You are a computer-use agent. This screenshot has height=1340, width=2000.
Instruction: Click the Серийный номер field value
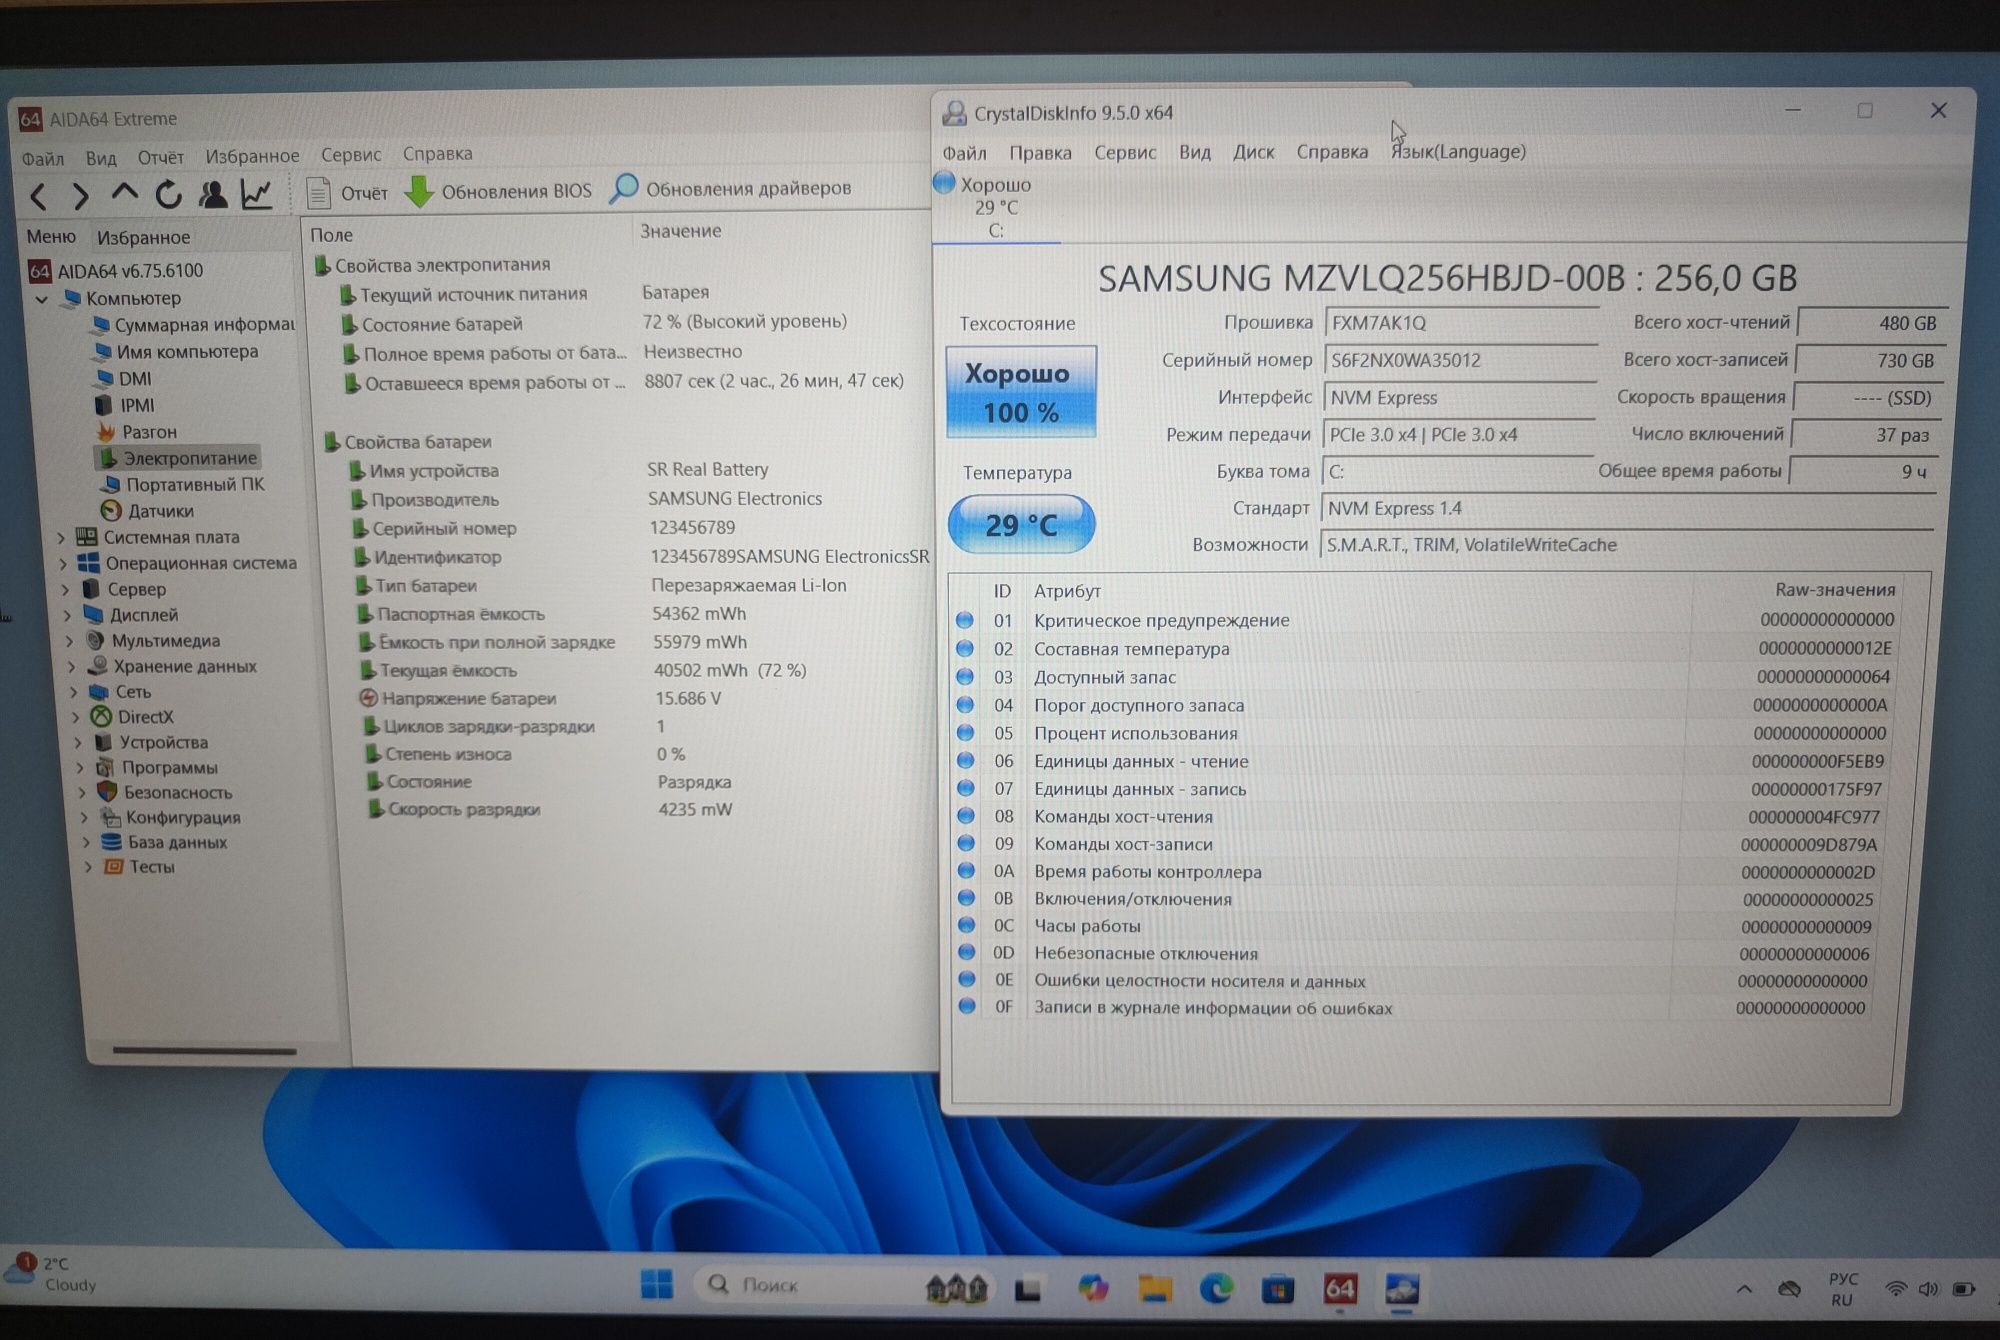[x=1460, y=360]
